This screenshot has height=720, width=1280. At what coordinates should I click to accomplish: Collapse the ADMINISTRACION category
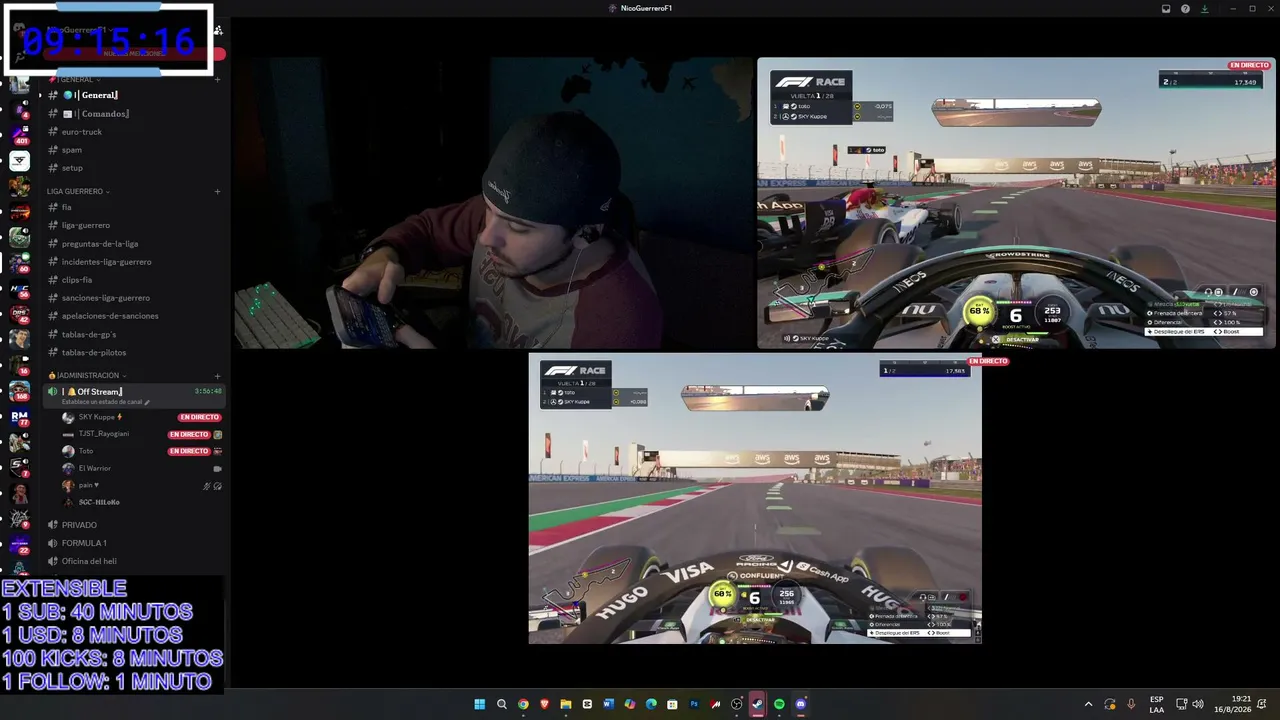point(87,375)
